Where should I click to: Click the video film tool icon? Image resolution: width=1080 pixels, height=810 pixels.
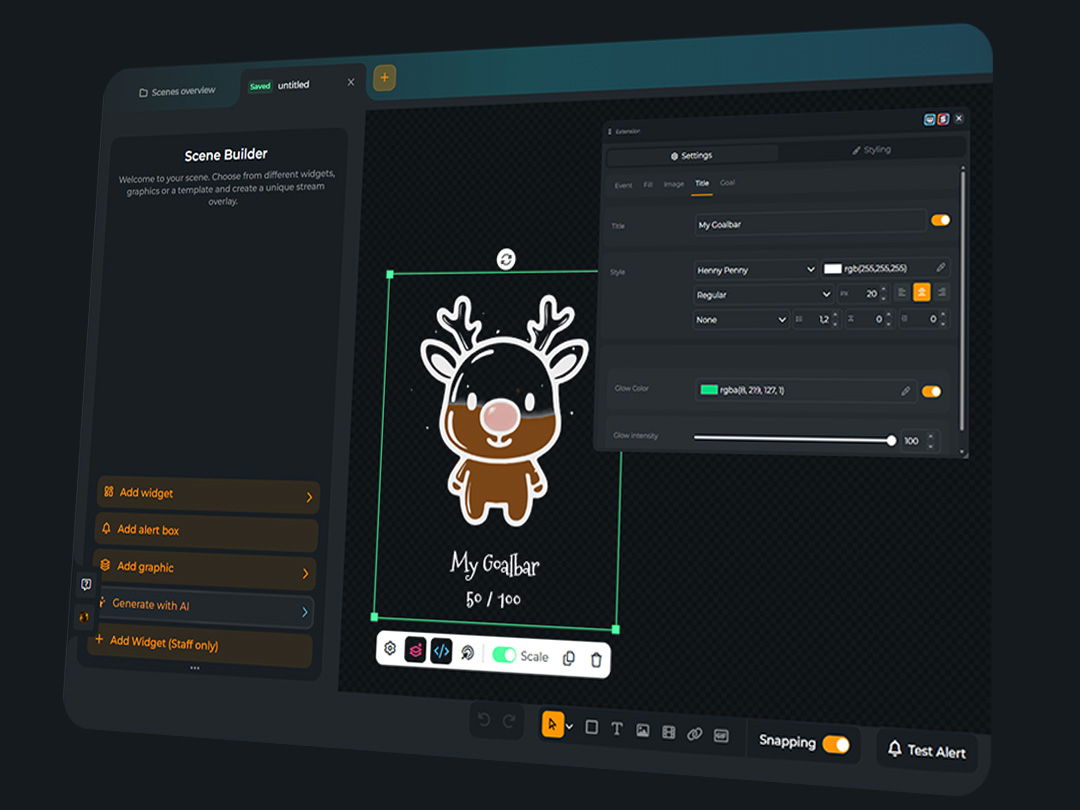tap(669, 732)
